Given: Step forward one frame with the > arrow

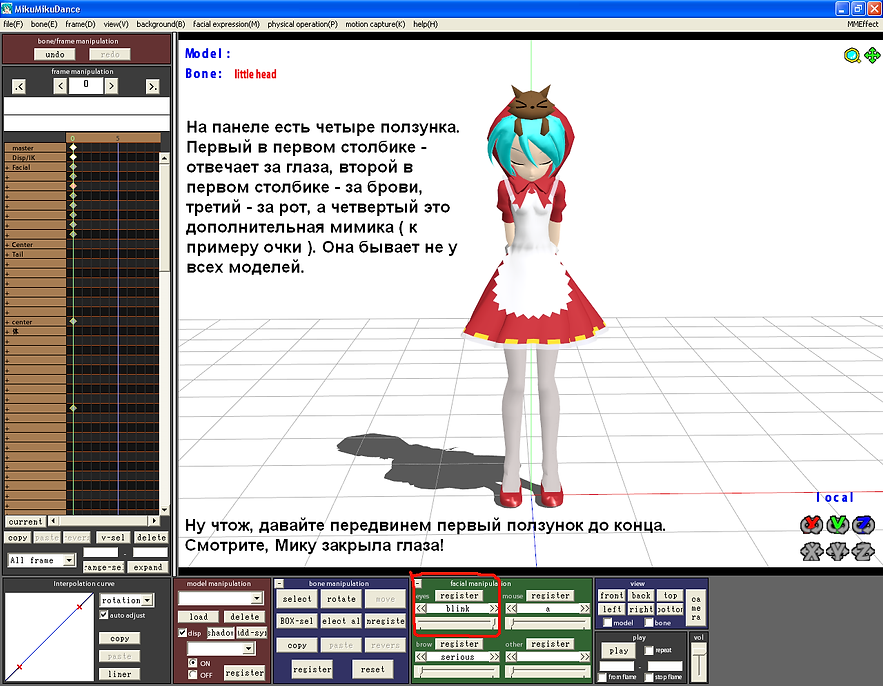Looking at the screenshot, I should click(x=111, y=86).
